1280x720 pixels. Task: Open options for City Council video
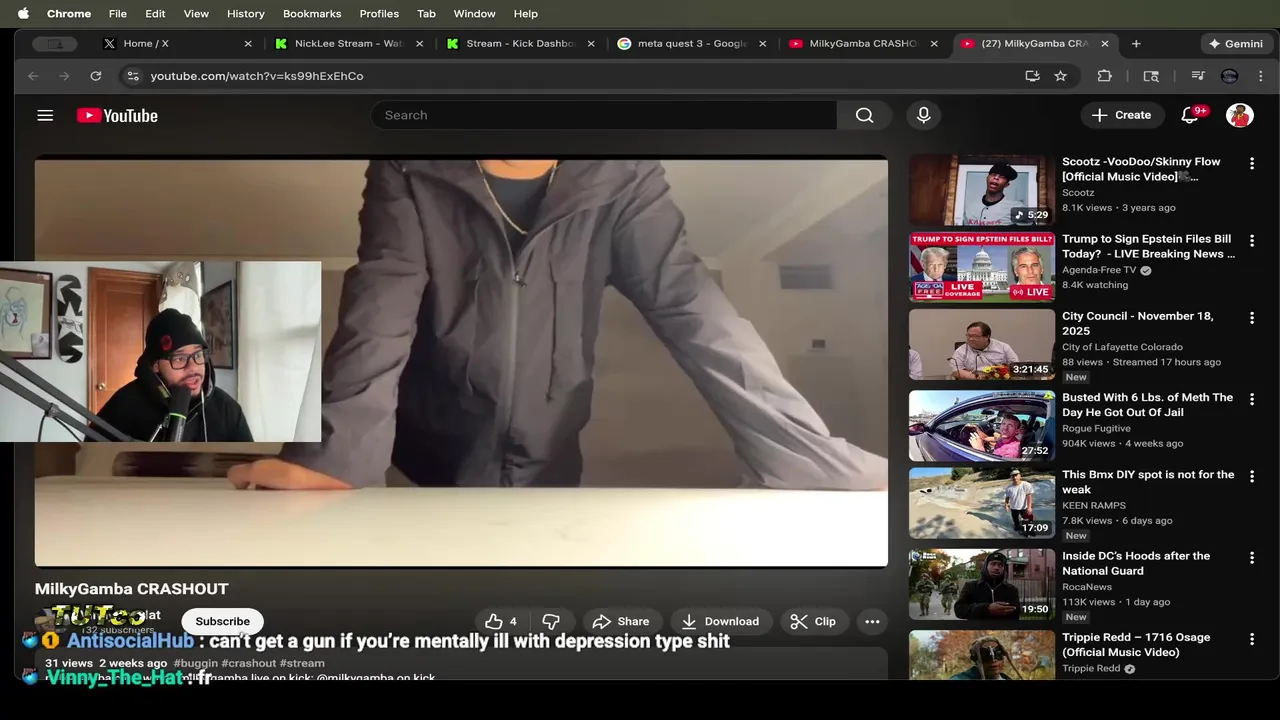click(1251, 318)
